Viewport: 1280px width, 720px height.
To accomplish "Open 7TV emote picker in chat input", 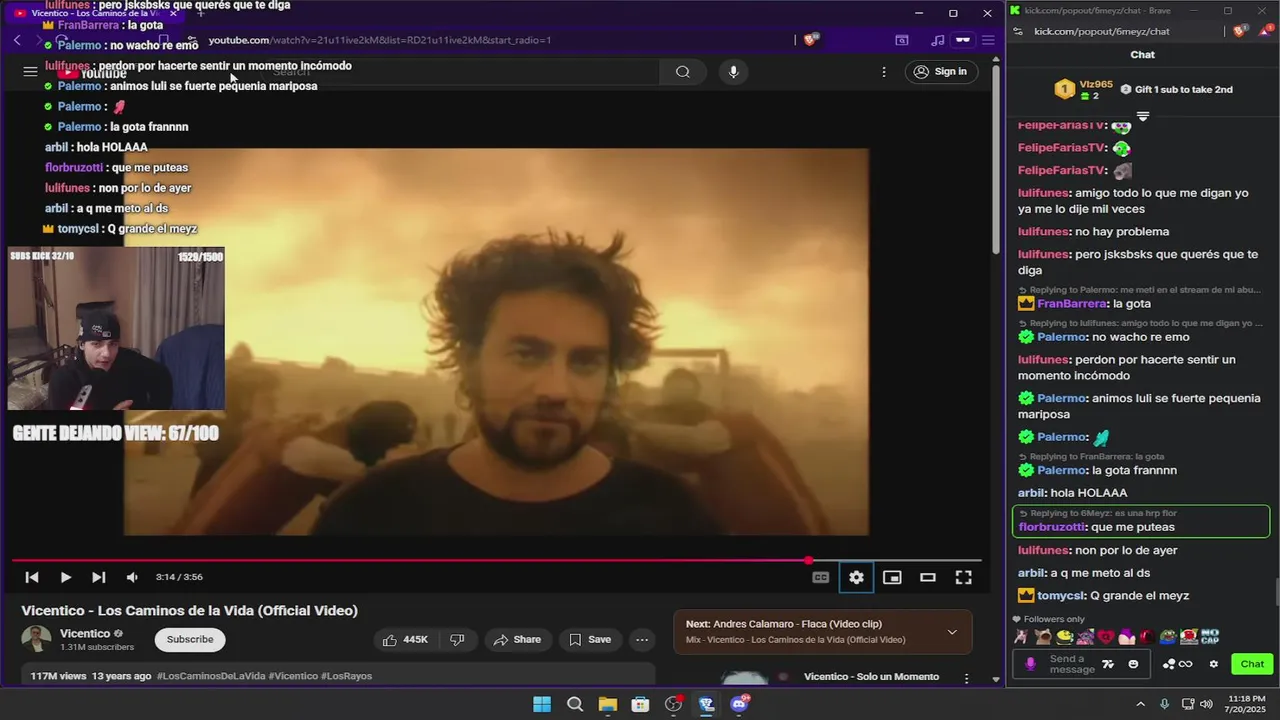I will [1109, 664].
